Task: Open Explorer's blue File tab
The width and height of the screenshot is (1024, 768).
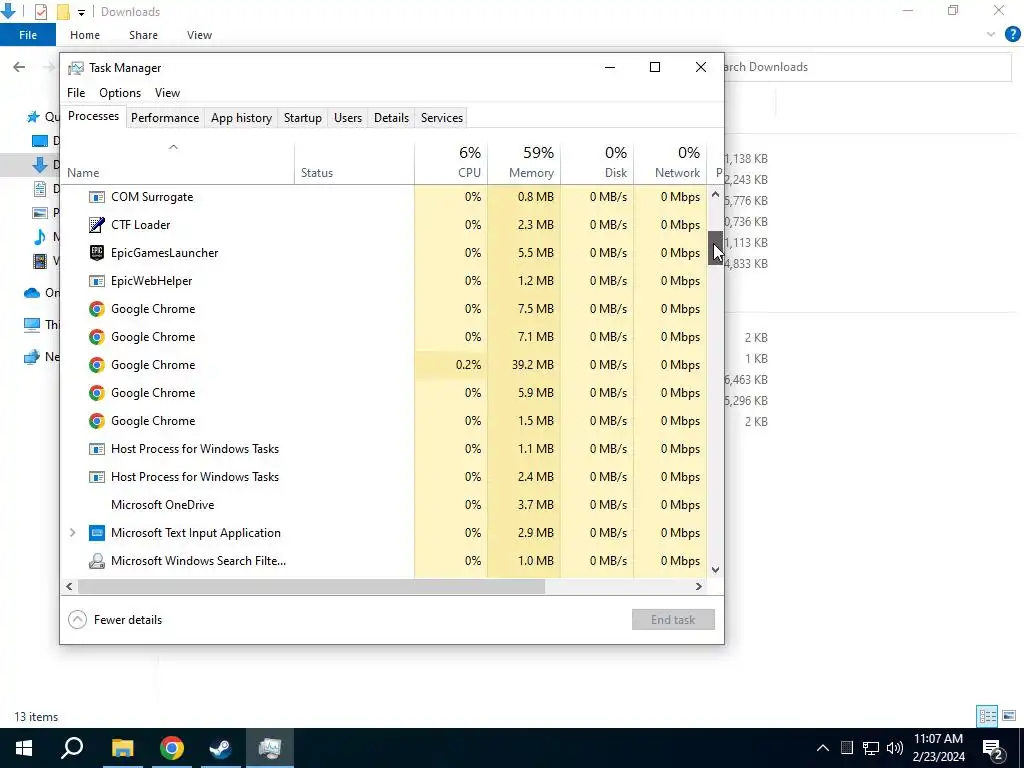Action: [x=27, y=35]
